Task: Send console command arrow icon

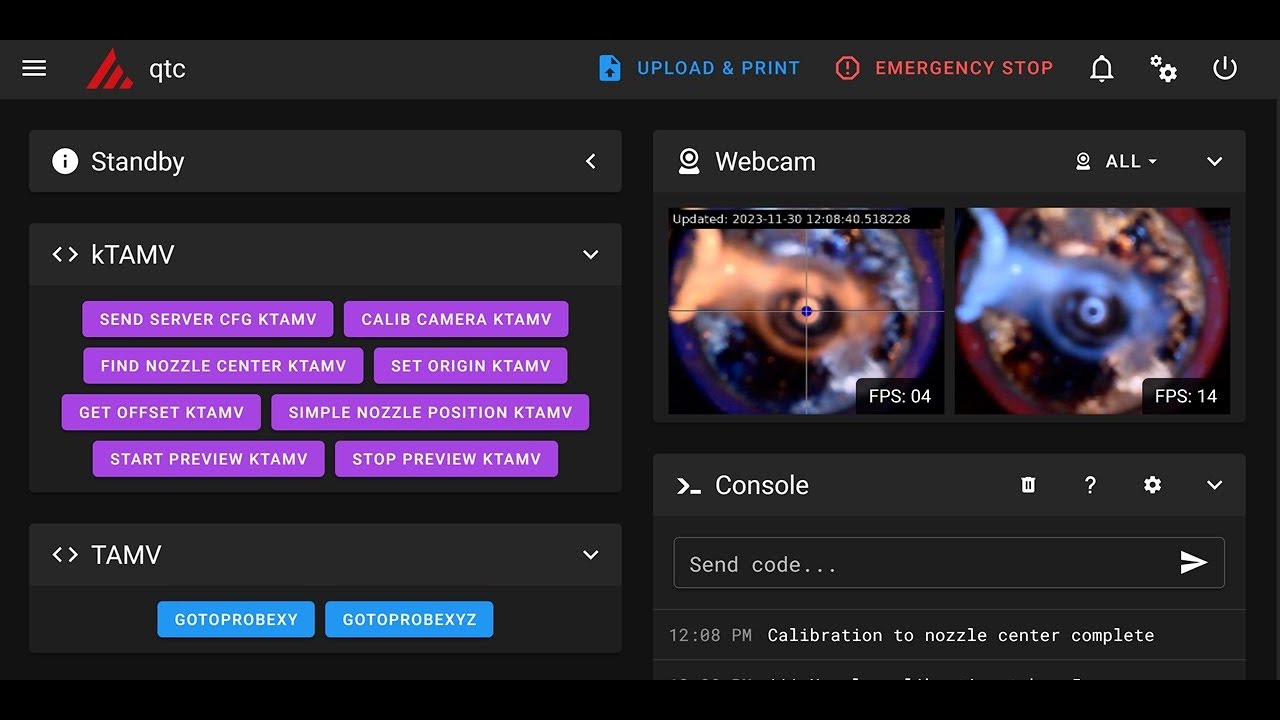Action: [1194, 563]
